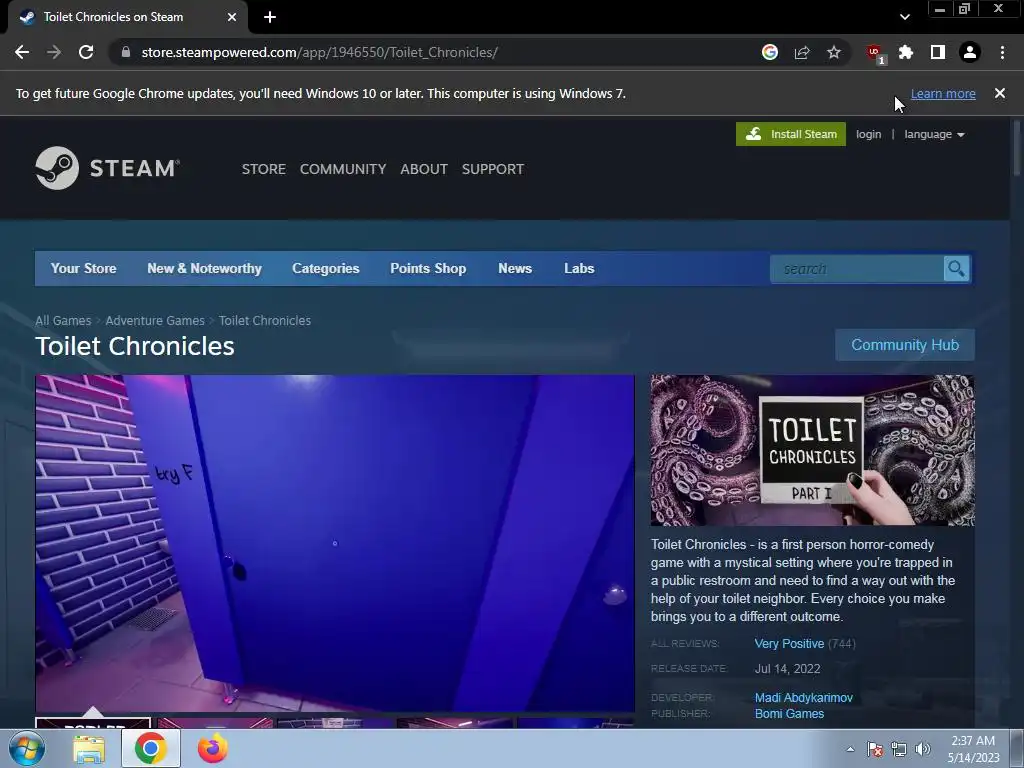Expand the language dropdown
The height and width of the screenshot is (768, 1024).
pyautogui.click(x=934, y=134)
